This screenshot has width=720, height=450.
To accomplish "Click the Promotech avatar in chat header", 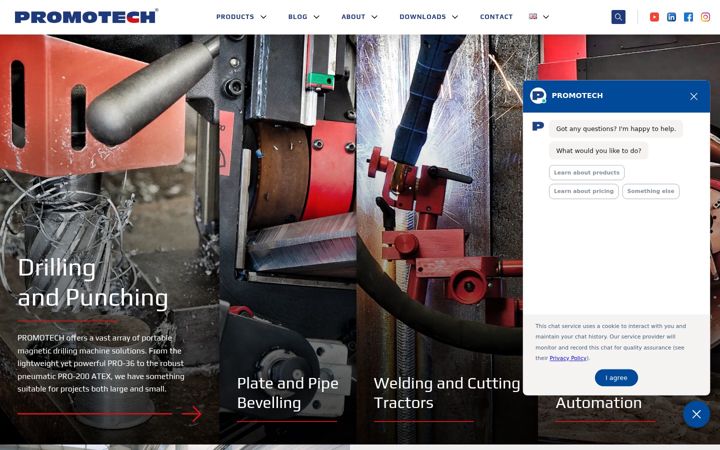I will (538, 96).
